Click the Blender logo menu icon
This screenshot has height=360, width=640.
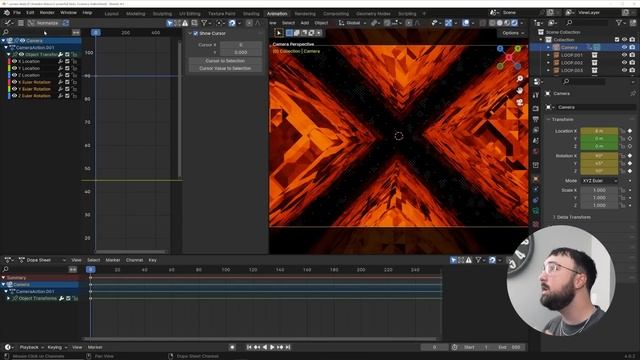7,13
